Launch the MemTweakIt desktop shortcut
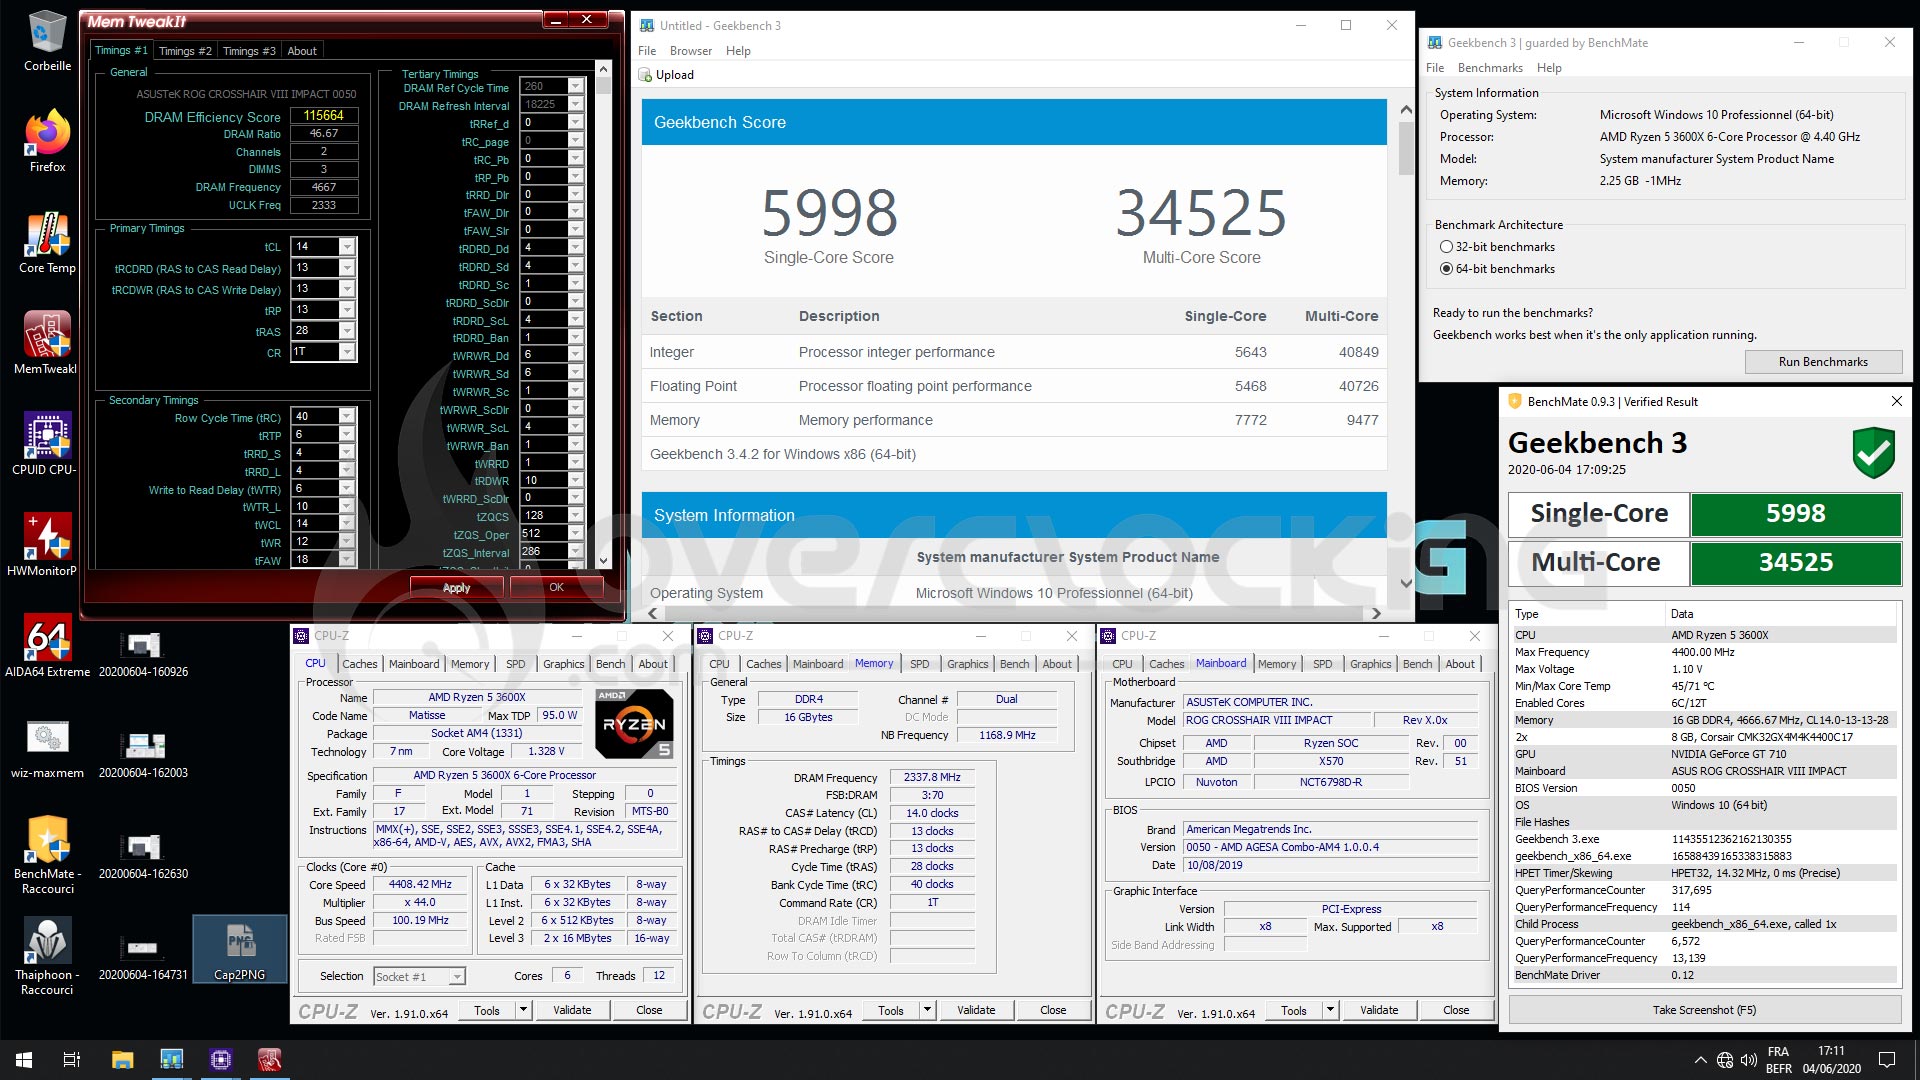The width and height of the screenshot is (1920, 1080). [46, 343]
